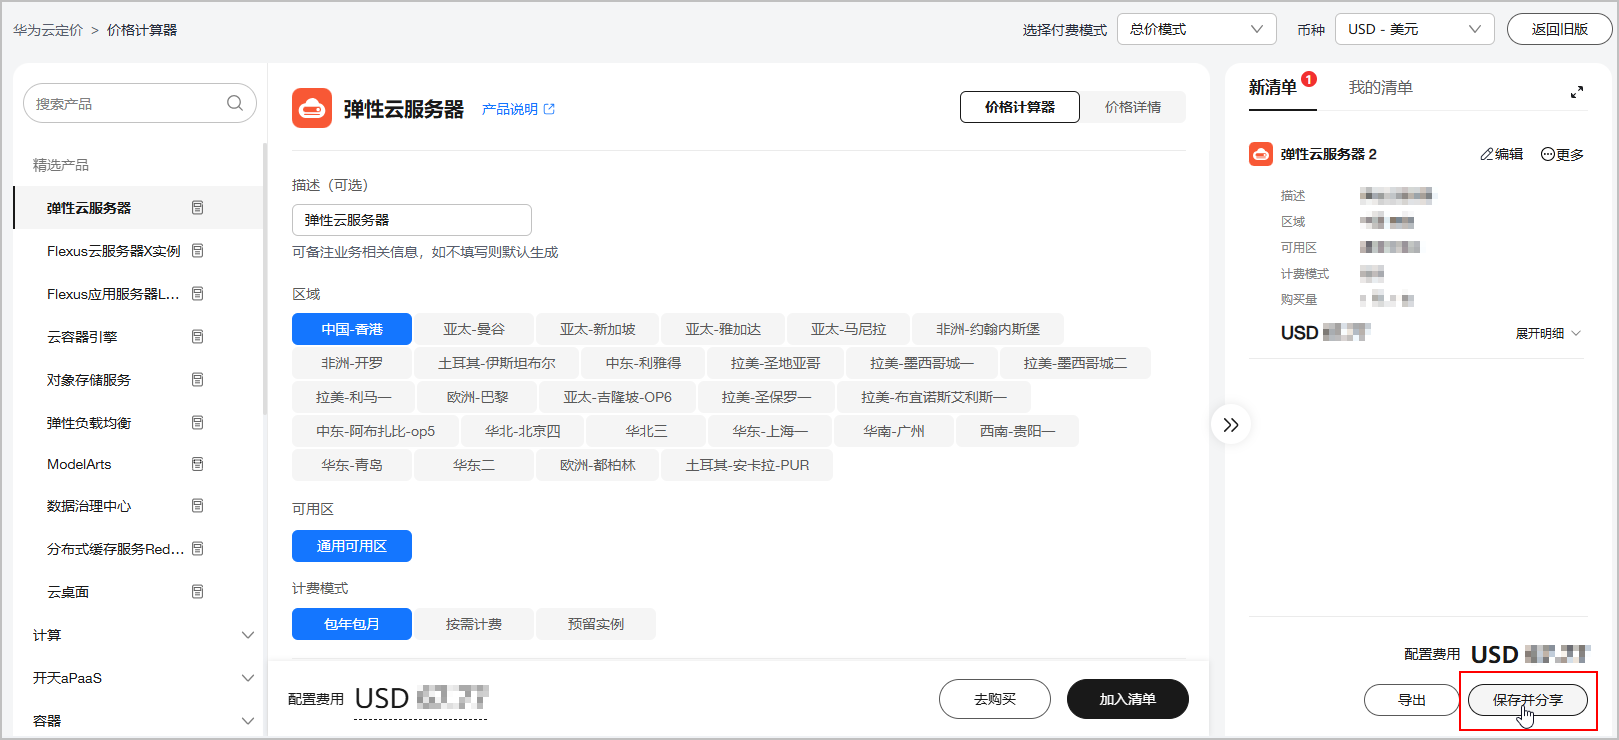This screenshot has width=1619, height=740.
Task: Click calculator icon beside 对象存储服务
Action: (x=197, y=380)
